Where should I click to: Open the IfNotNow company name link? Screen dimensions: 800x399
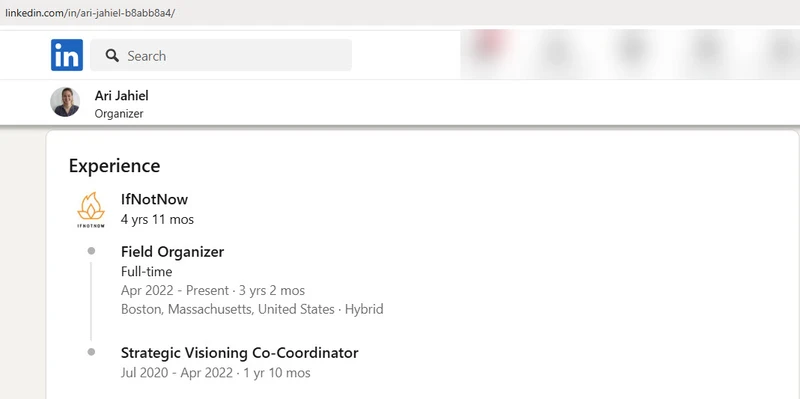pos(155,199)
